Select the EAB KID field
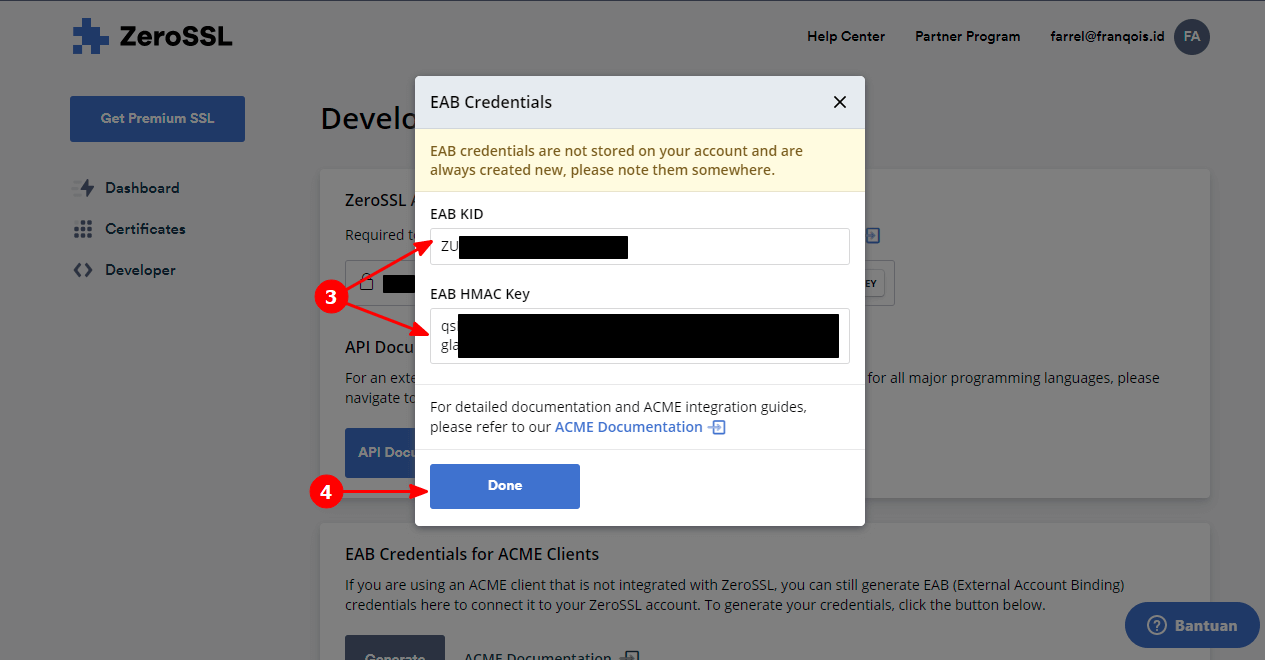This screenshot has height=660, width=1265. 640,247
